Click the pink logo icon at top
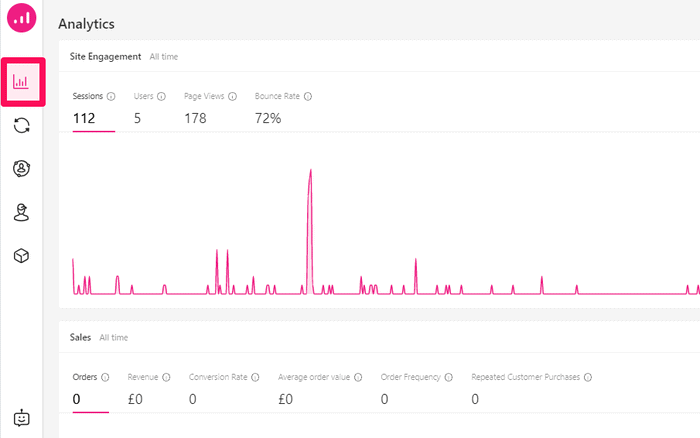Viewport: 700px width, 438px height. [21, 18]
